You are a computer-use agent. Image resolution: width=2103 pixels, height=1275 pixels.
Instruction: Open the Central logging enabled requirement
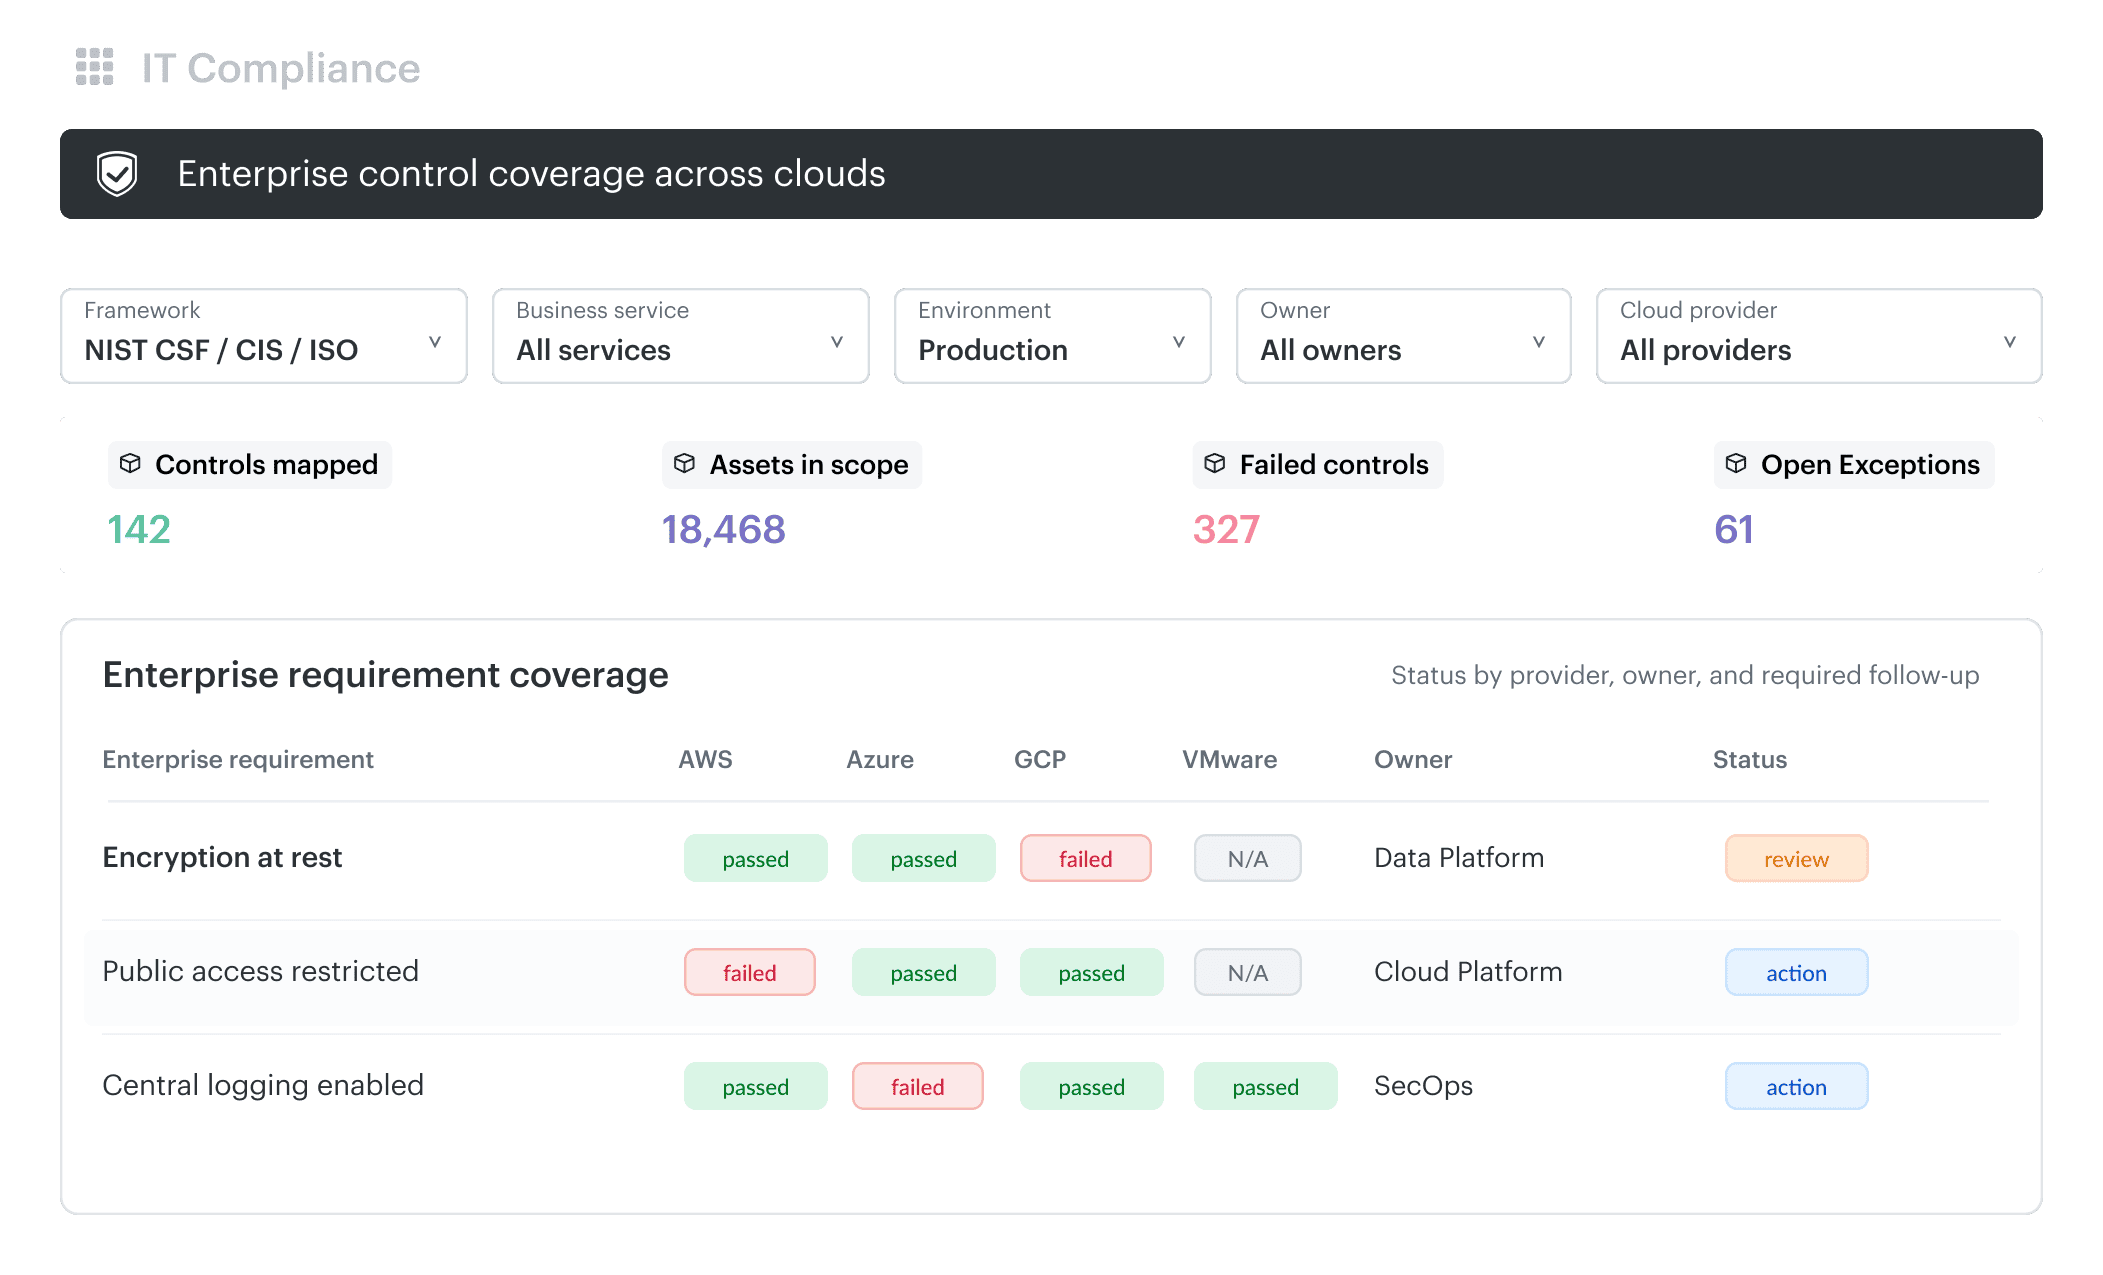[263, 1085]
